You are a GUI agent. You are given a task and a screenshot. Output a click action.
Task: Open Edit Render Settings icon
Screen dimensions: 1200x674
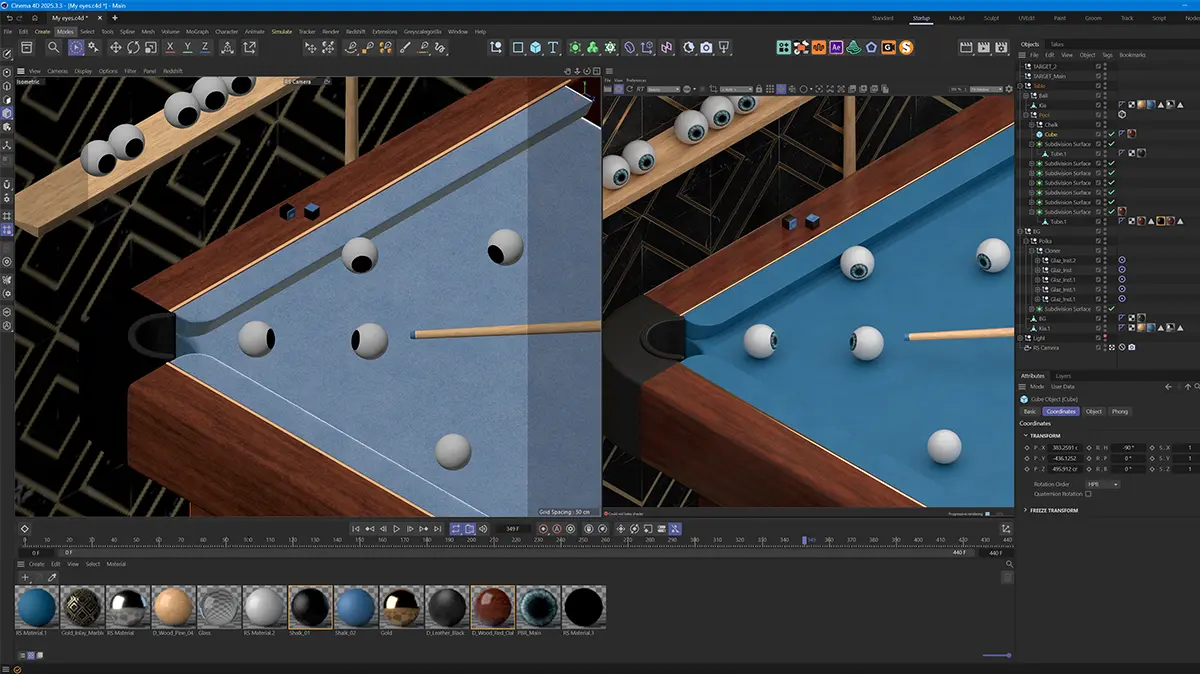coord(1003,47)
